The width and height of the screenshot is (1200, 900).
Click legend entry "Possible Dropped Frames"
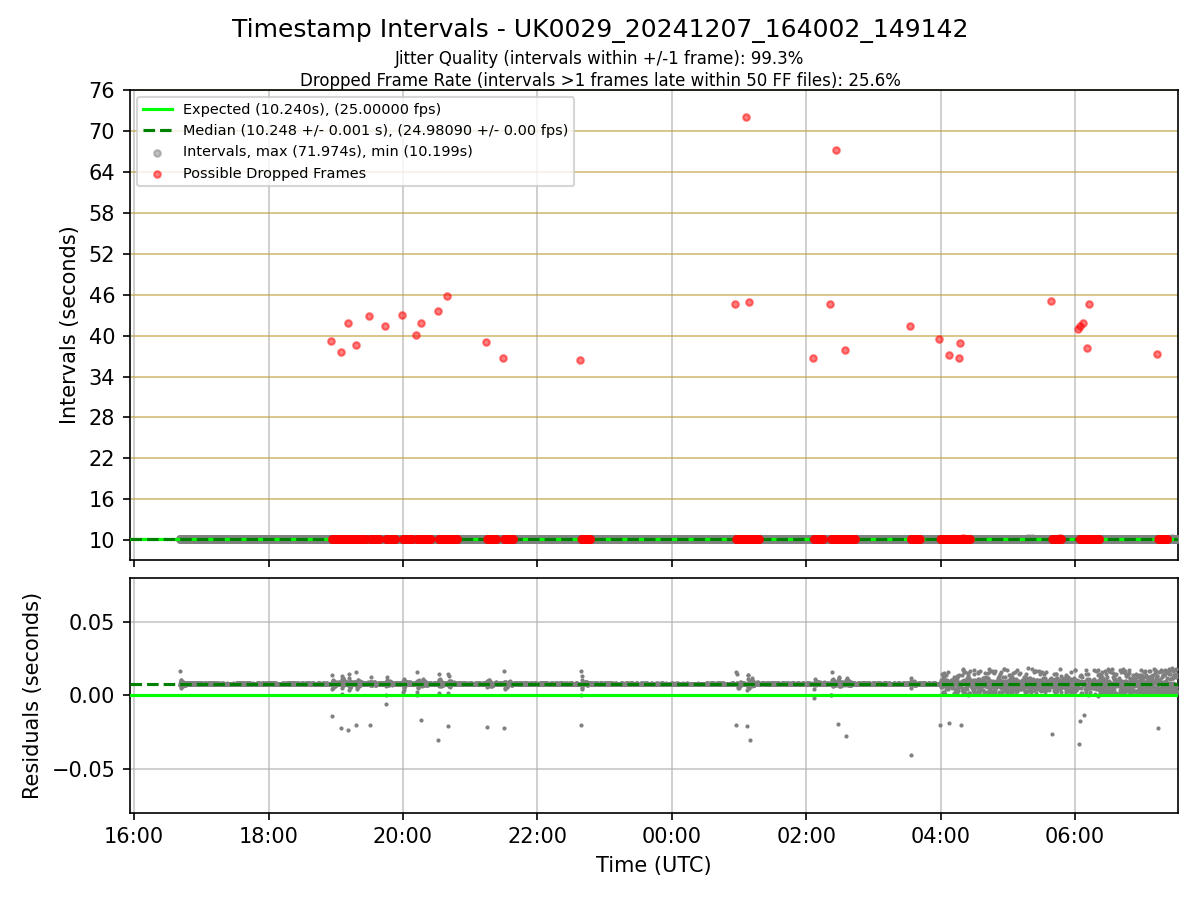(x=274, y=173)
